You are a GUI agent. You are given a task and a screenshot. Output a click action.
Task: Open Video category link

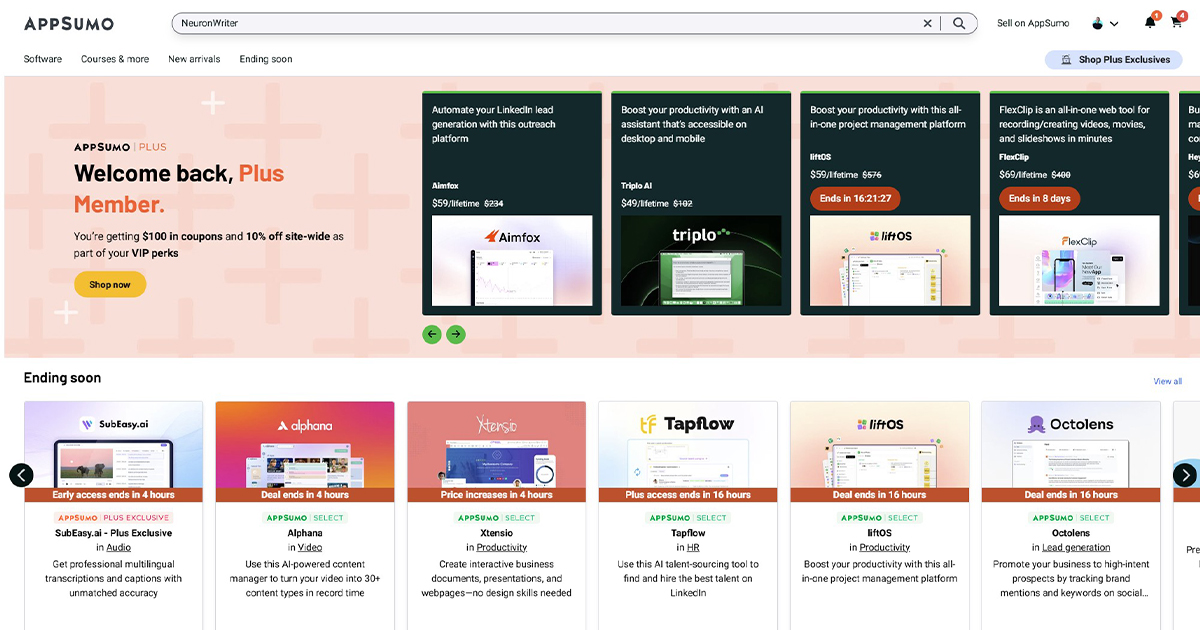pos(310,548)
